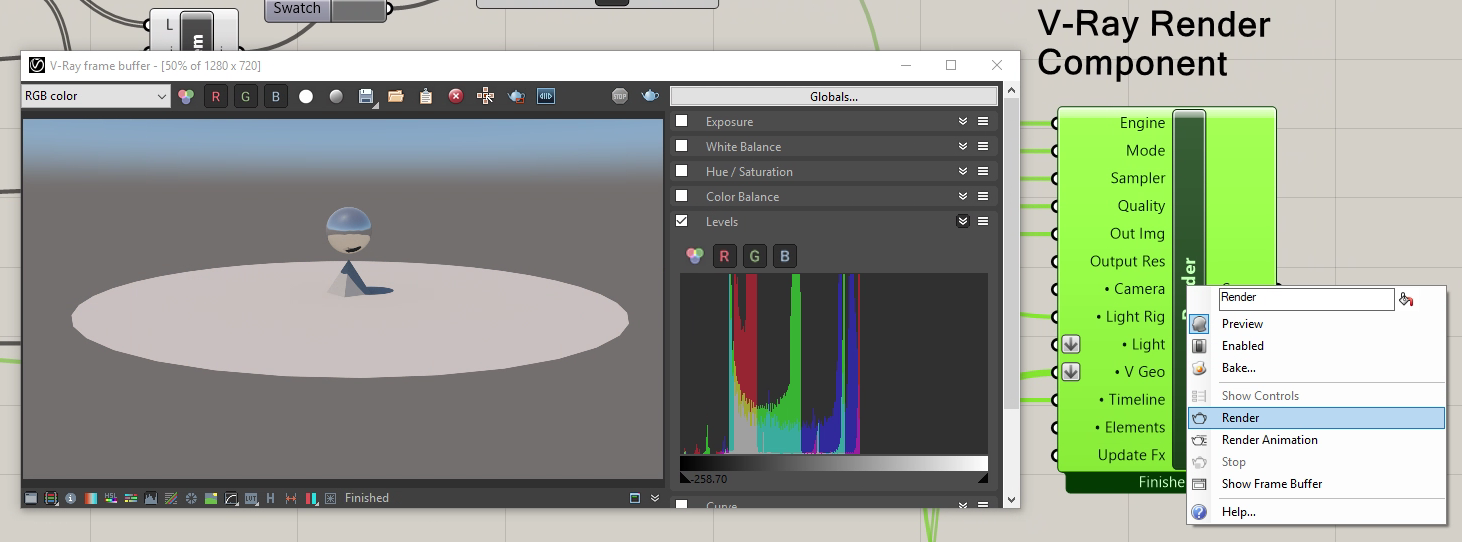1462x542 pixels.
Task: Click the HSL correction icon in the status bar
Action: click(x=111, y=498)
